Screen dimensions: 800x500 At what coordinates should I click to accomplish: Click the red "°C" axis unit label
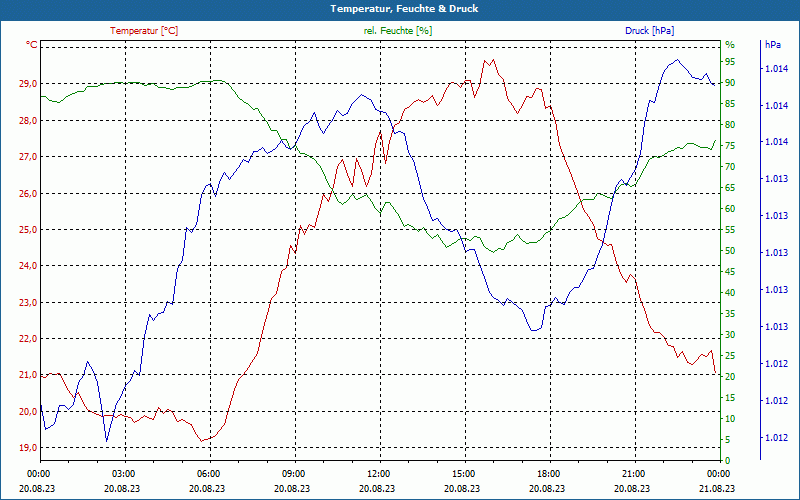tap(32, 45)
